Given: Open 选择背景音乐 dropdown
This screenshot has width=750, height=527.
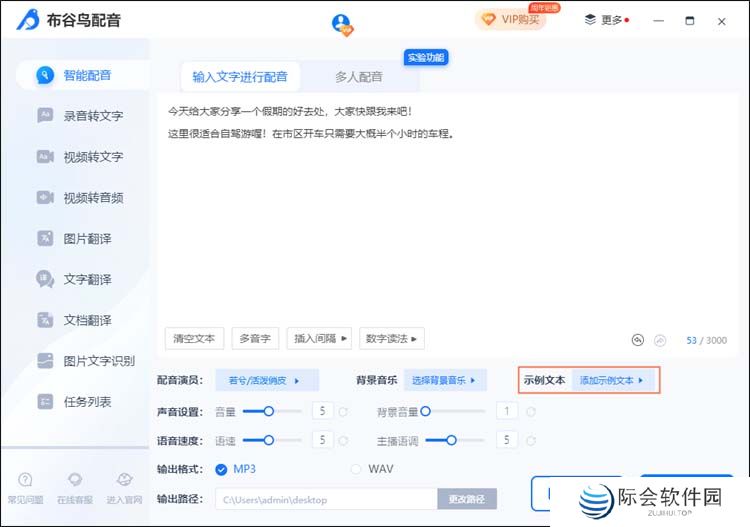Looking at the screenshot, I should [445, 380].
